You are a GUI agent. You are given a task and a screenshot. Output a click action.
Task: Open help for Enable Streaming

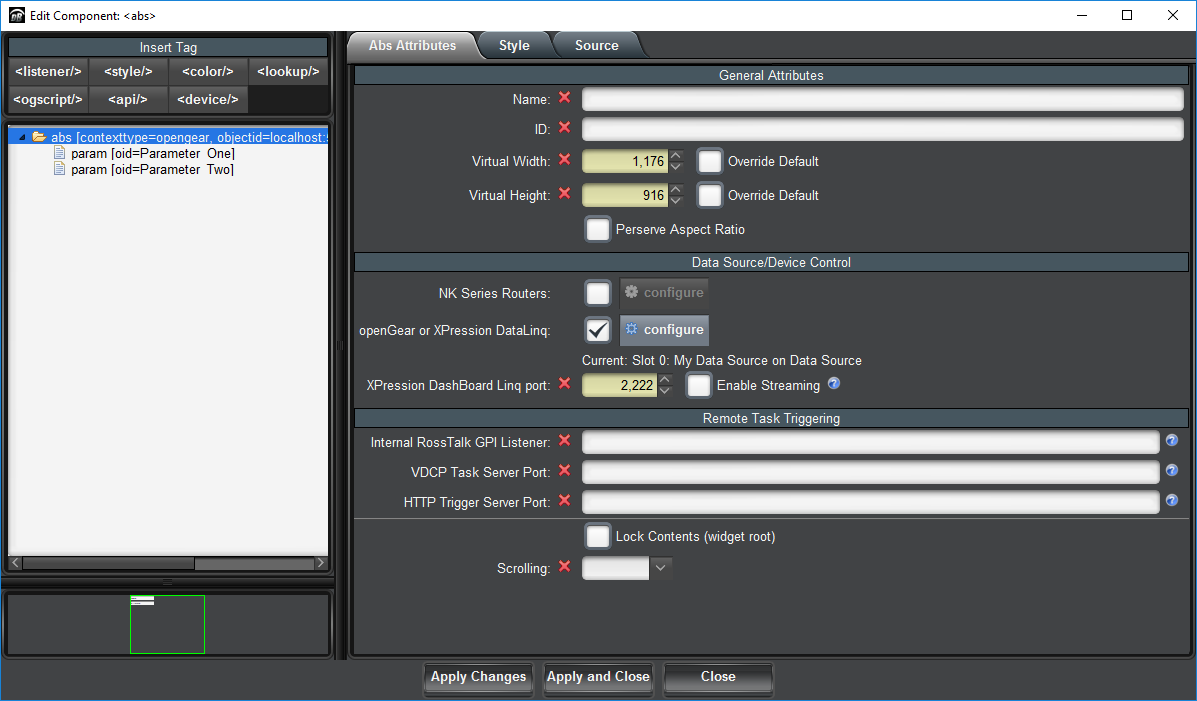pyautogui.click(x=834, y=383)
